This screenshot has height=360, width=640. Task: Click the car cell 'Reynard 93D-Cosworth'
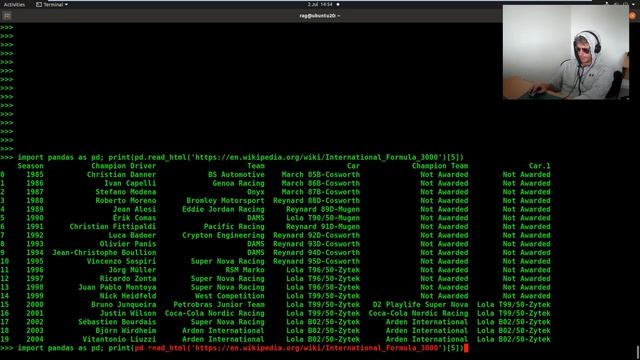pyautogui.click(x=317, y=244)
